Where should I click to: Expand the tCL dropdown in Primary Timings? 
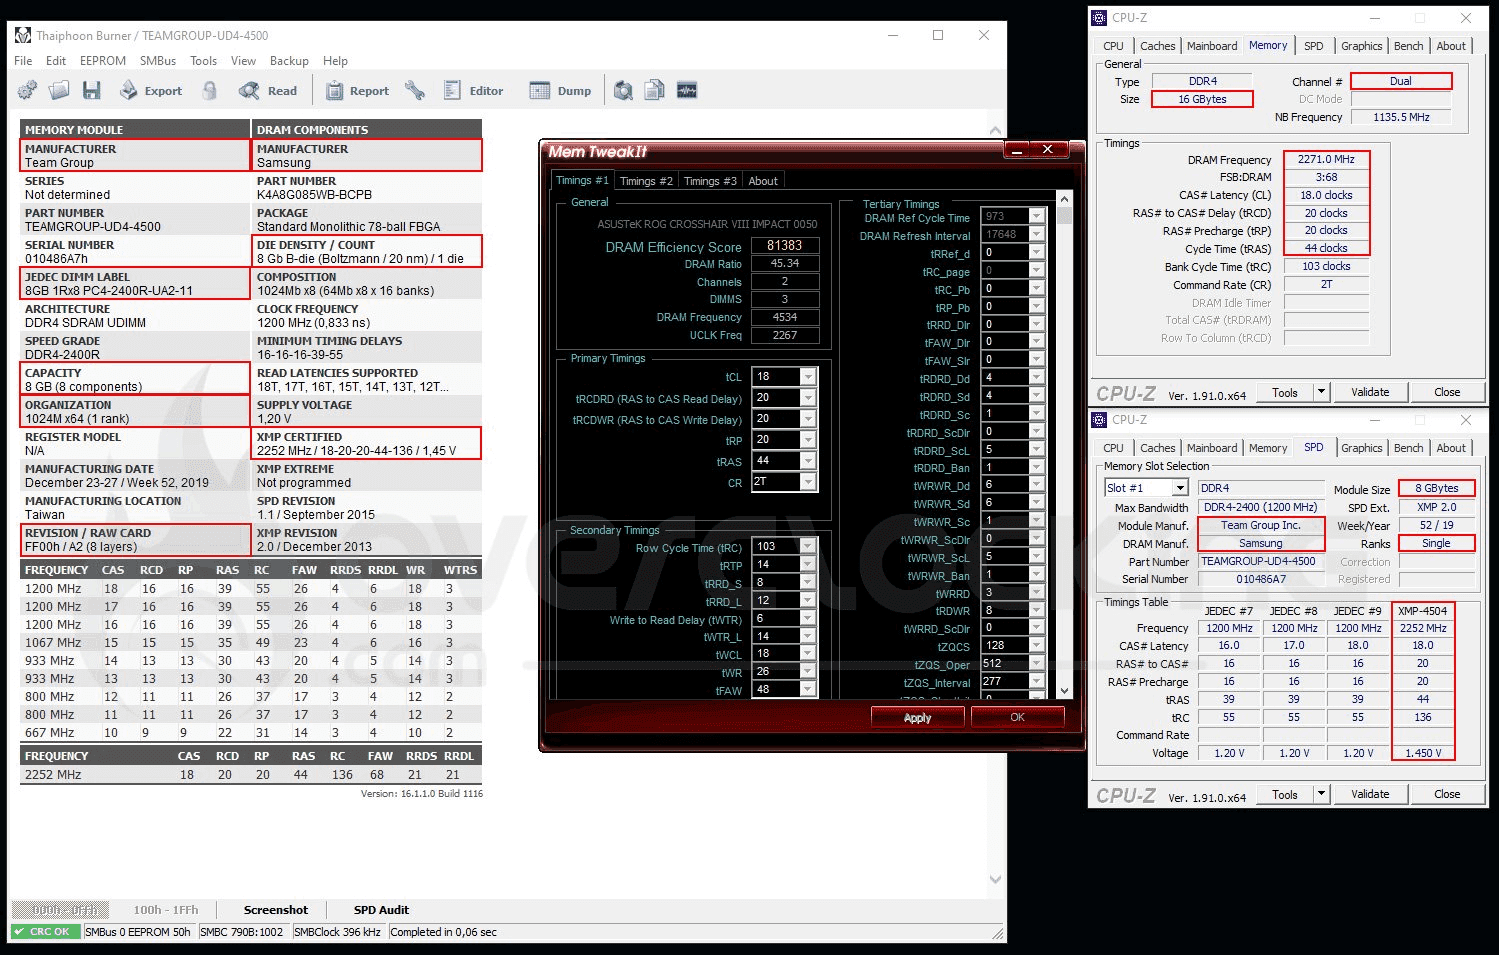pos(808,377)
